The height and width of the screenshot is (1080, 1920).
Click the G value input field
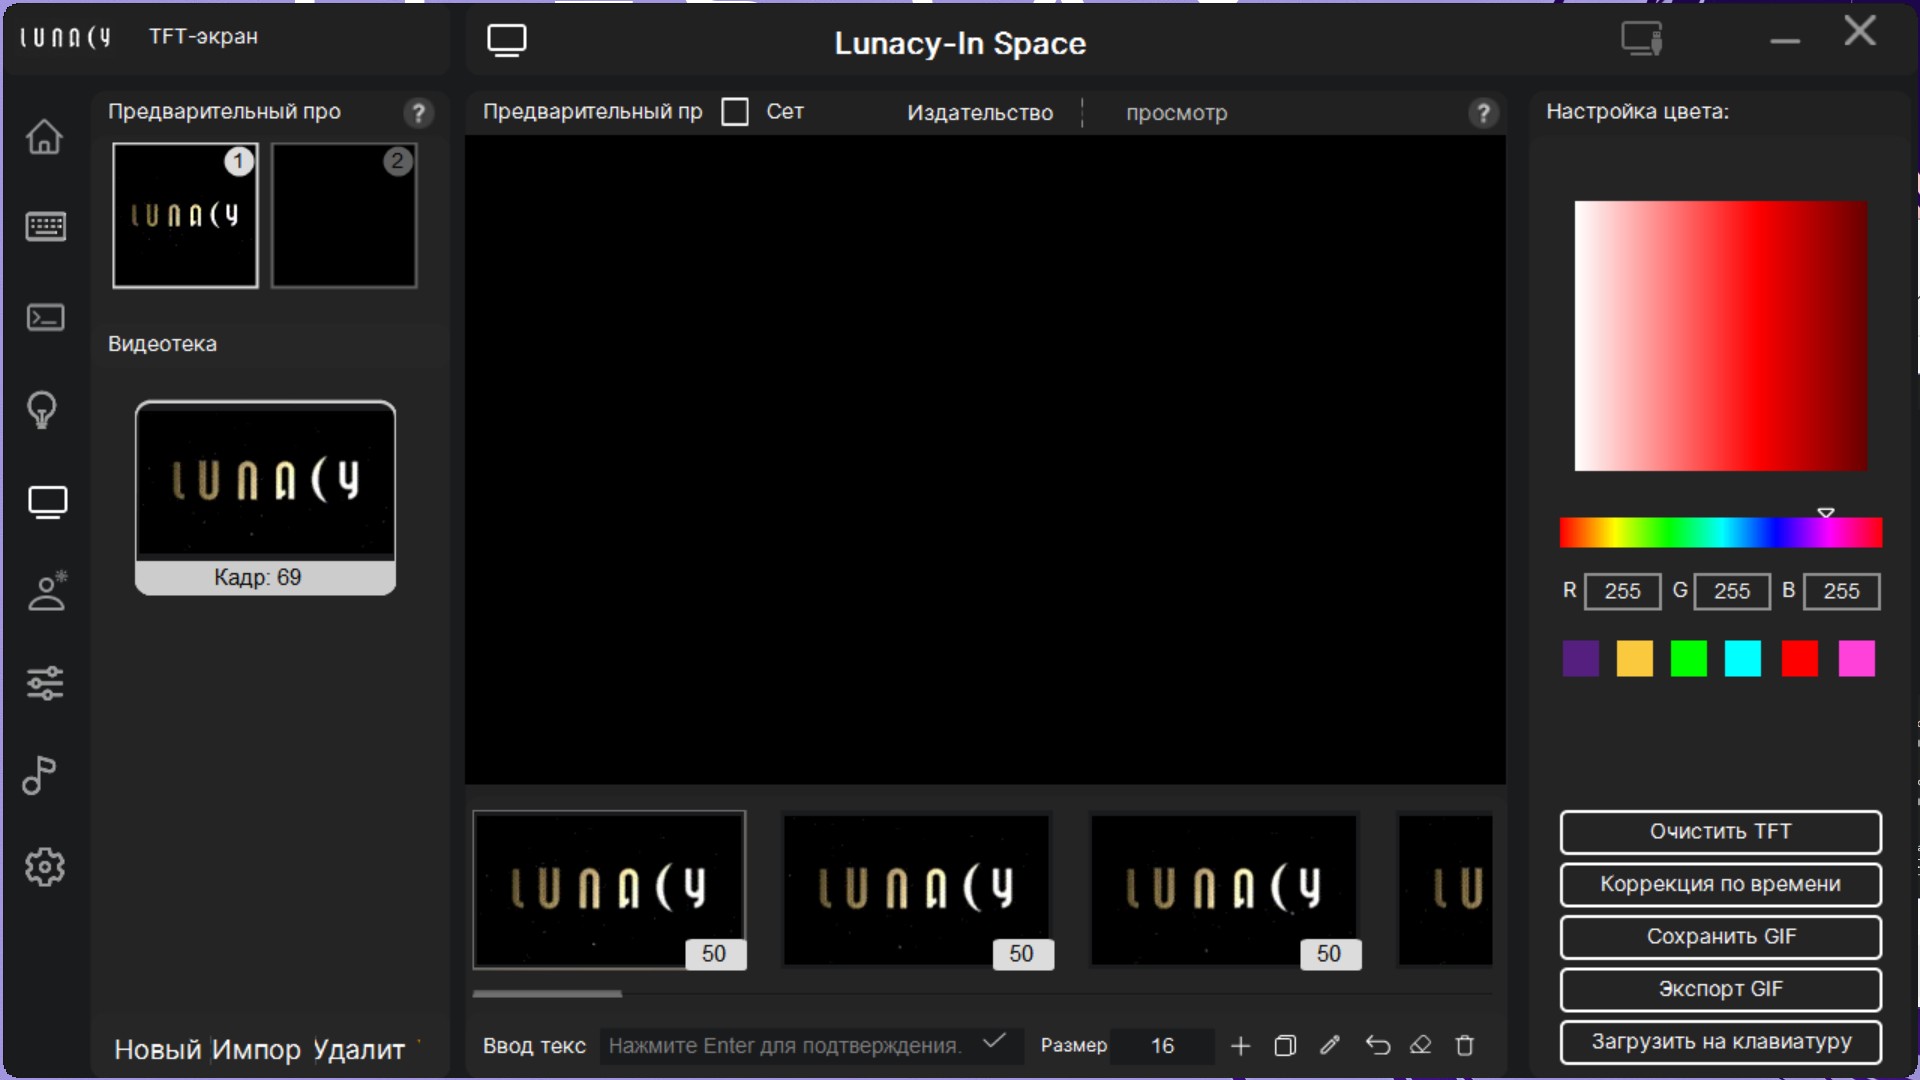click(1732, 591)
